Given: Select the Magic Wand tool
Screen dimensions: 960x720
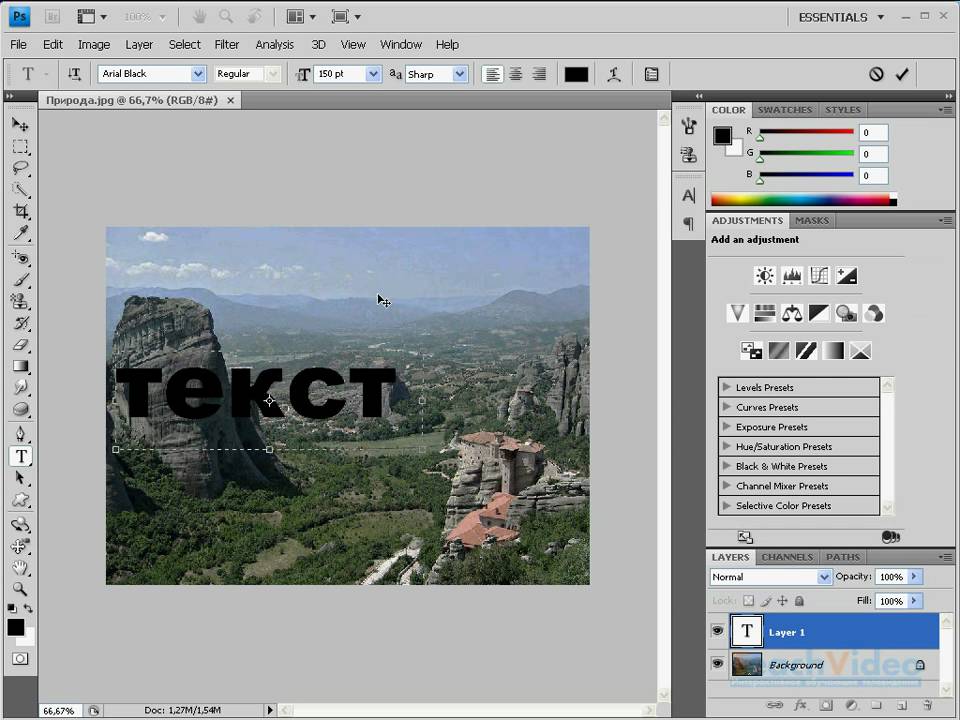Looking at the screenshot, I should (20, 189).
